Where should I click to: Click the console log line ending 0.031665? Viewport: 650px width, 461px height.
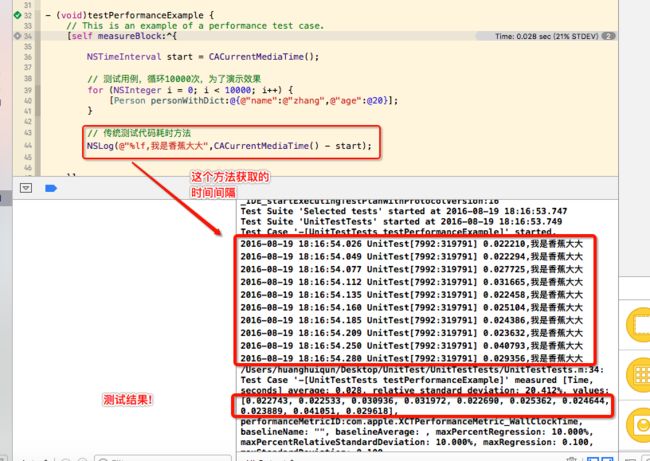tap(412, 282)
